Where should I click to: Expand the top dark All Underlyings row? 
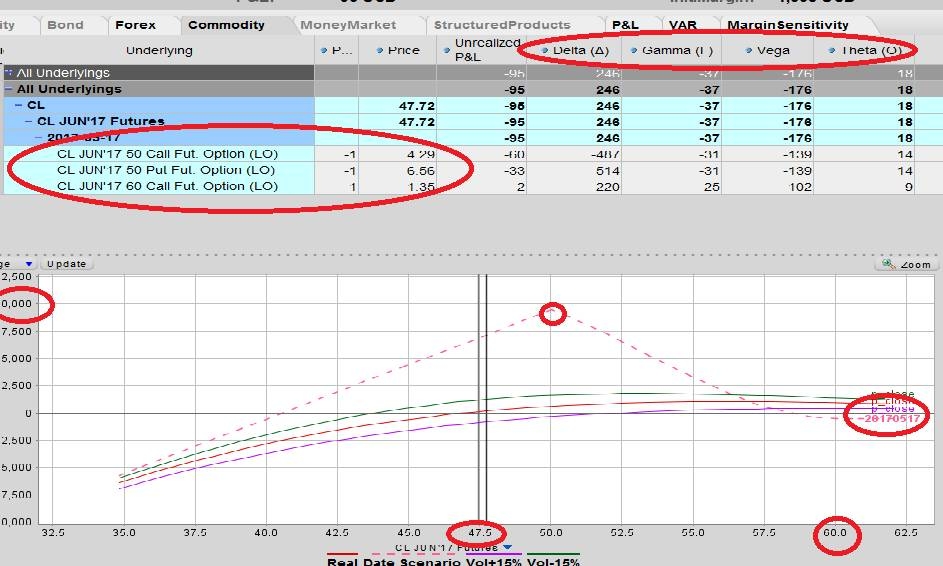coord(9,72)
